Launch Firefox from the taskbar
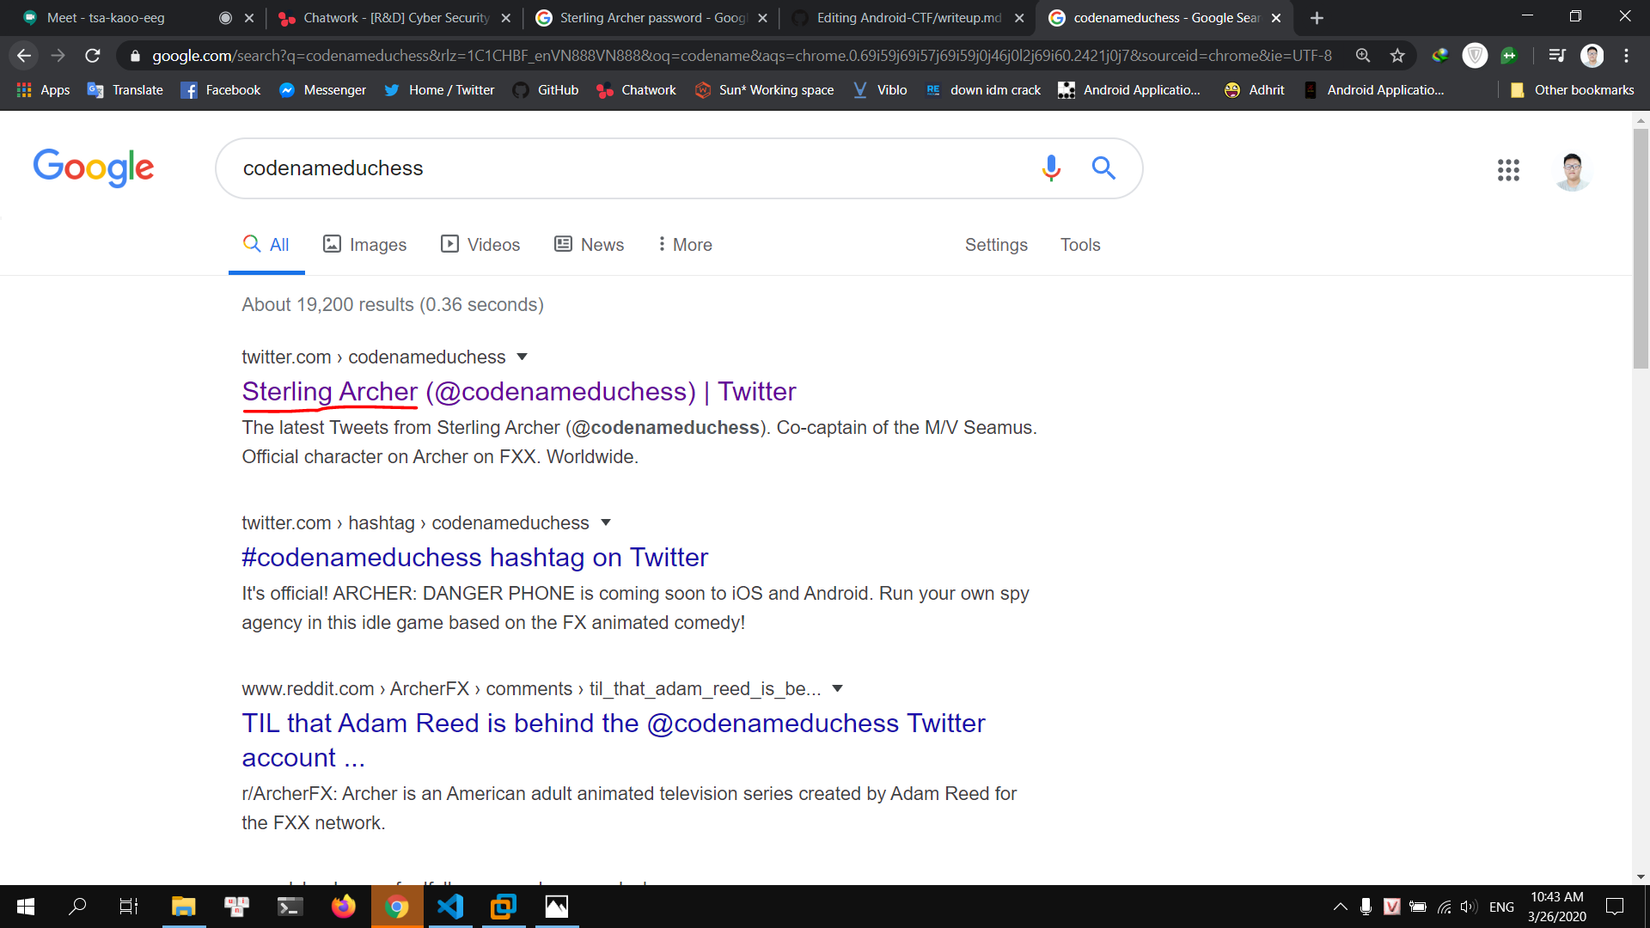Viewport: 1650px width, 928px height. 343,906
